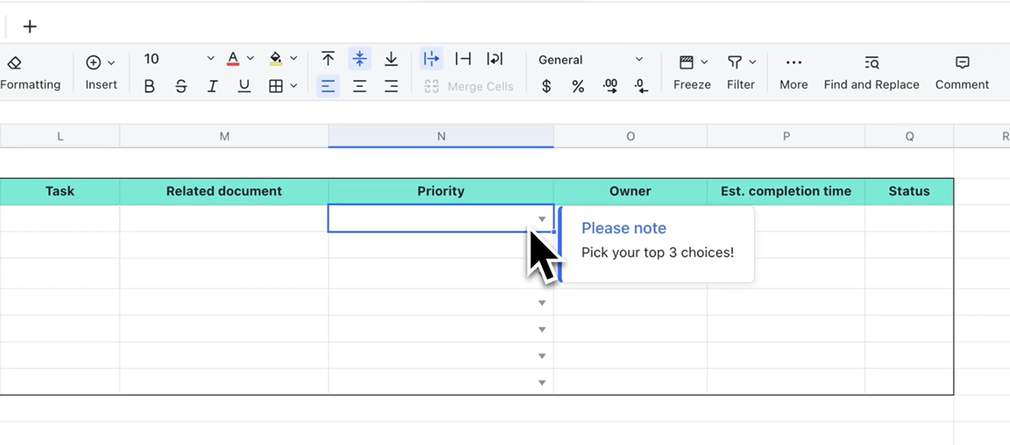This screenshot has width=1010, height=445.
Task: Open dropdown arrow in selected Priority cell
Action: [x=542, y=219]
